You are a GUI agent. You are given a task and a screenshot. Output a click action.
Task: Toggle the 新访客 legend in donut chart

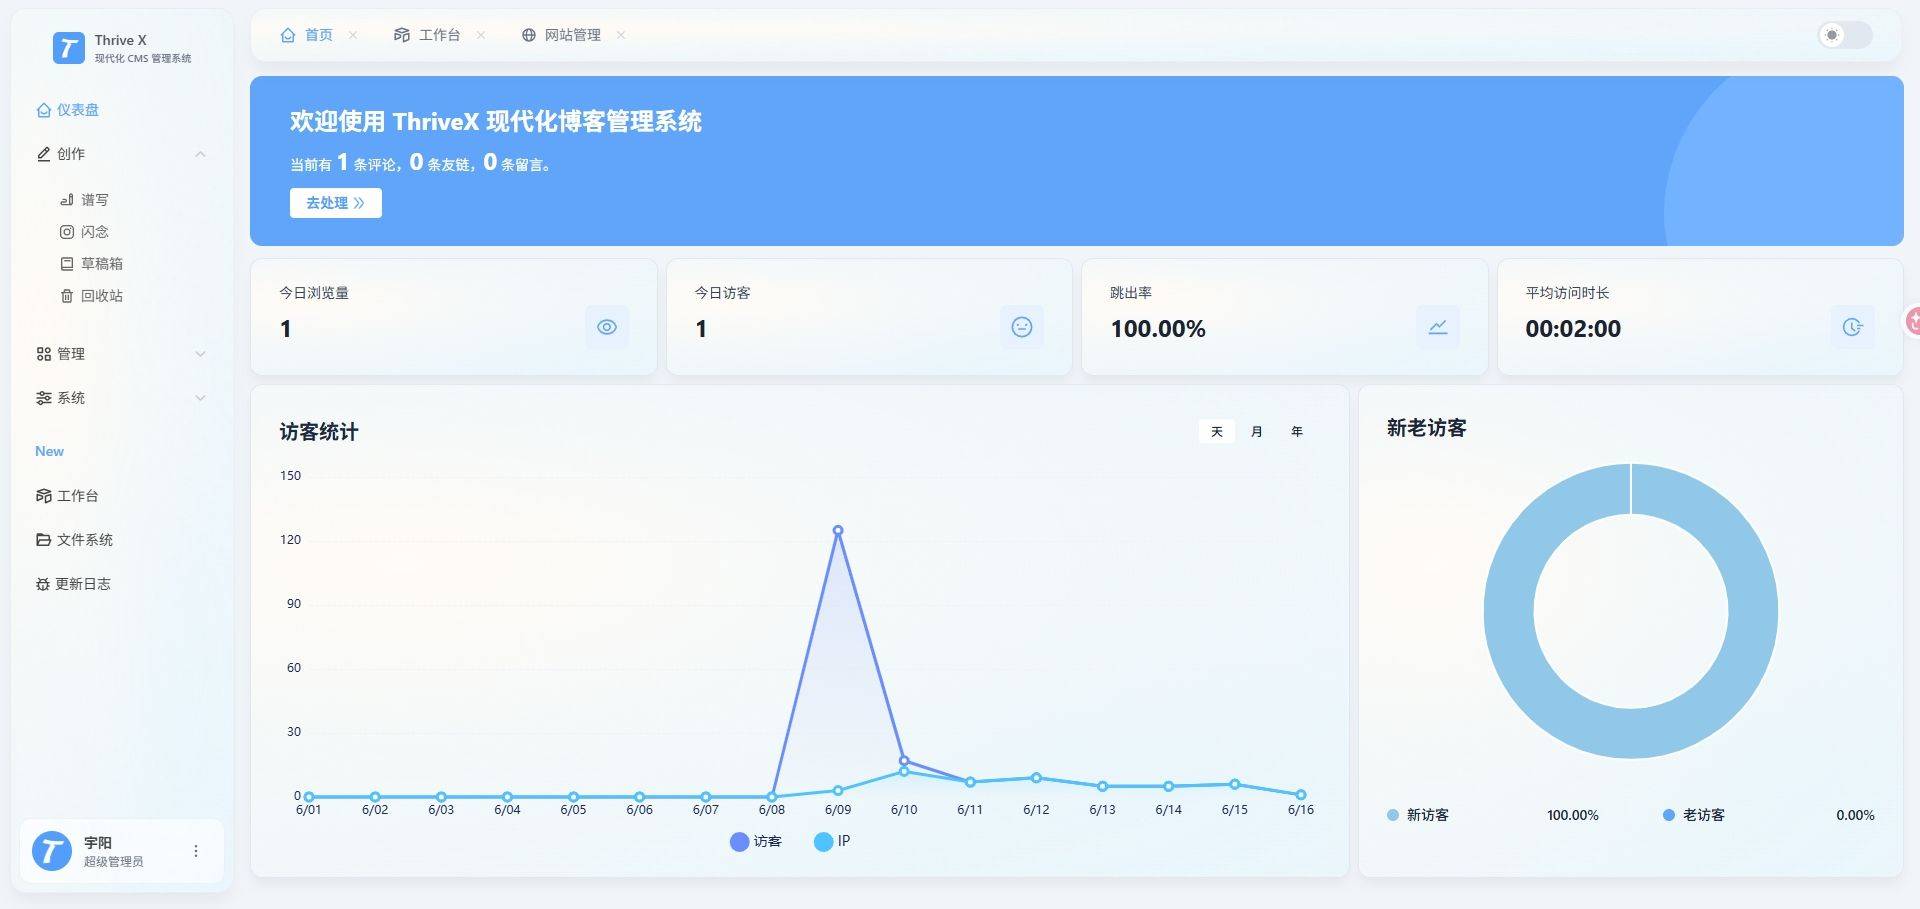(1418, 815)
